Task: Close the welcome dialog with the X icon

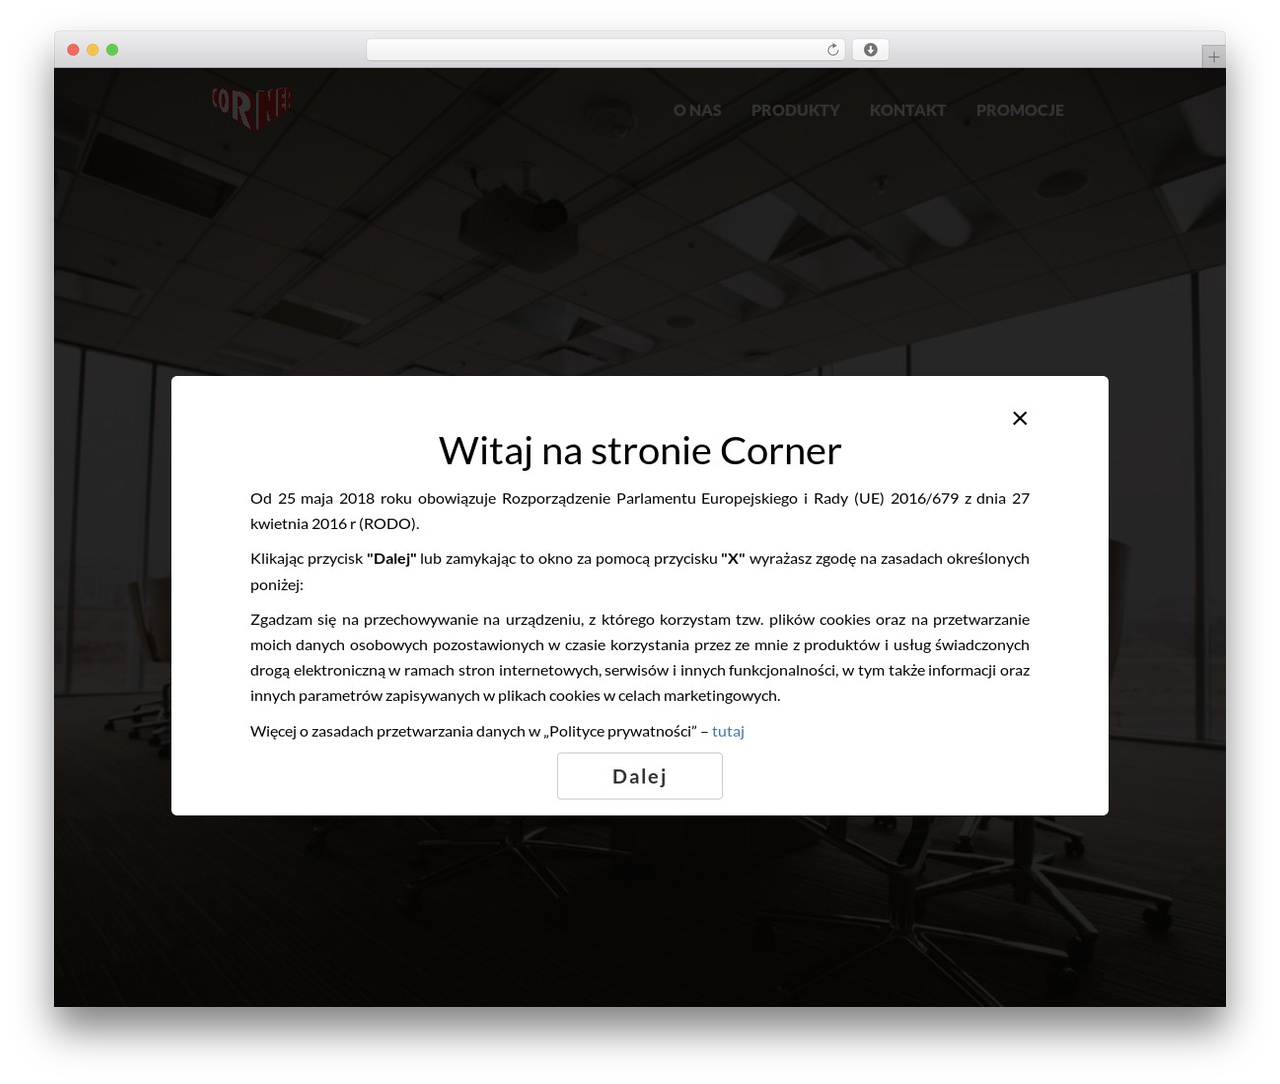Action: click(x=1019, y=418)
